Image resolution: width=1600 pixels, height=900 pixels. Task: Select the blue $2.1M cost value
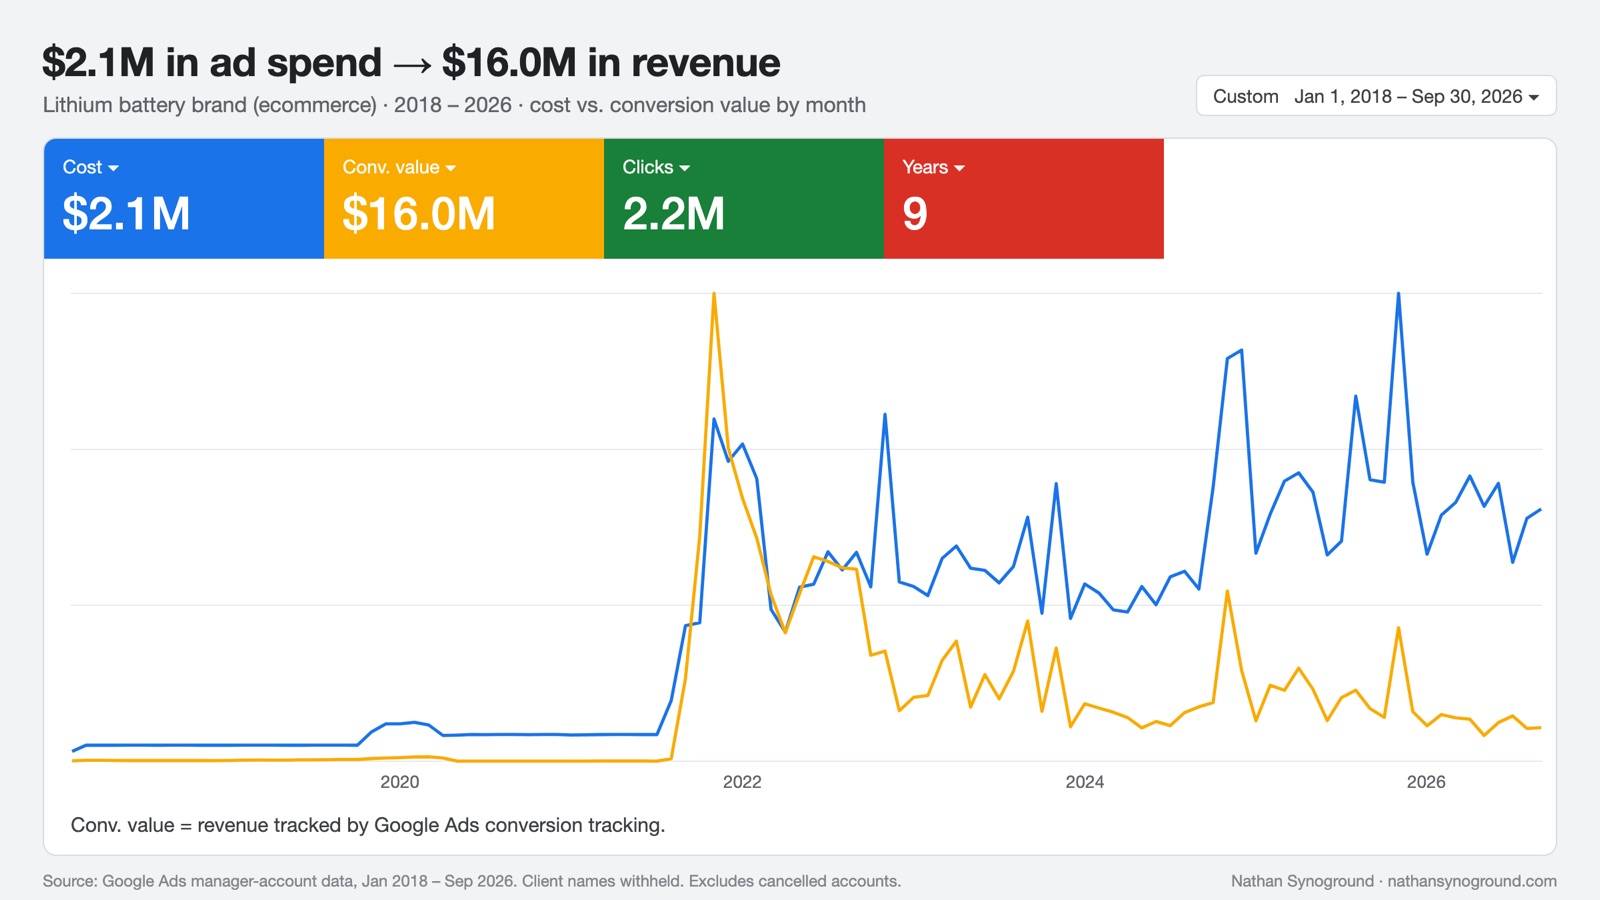126,214
